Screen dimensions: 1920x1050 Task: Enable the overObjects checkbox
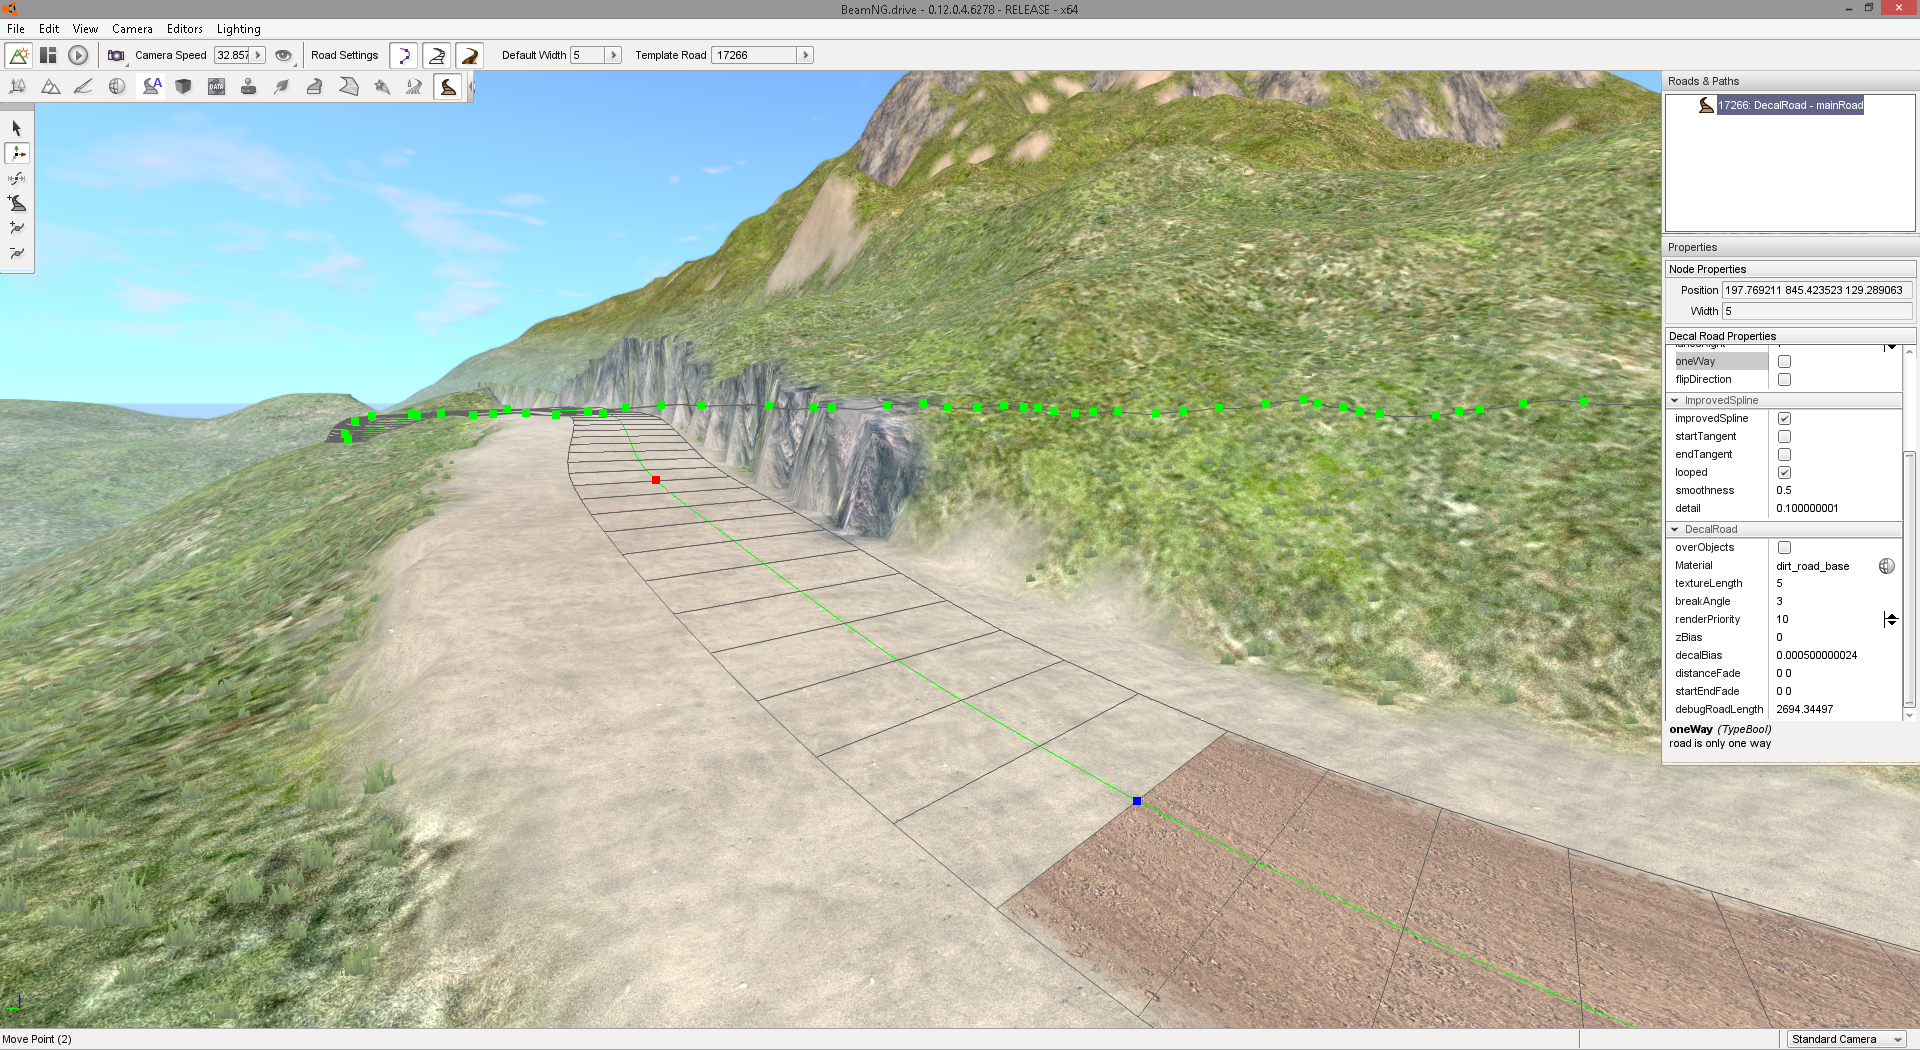(1784, 548)
